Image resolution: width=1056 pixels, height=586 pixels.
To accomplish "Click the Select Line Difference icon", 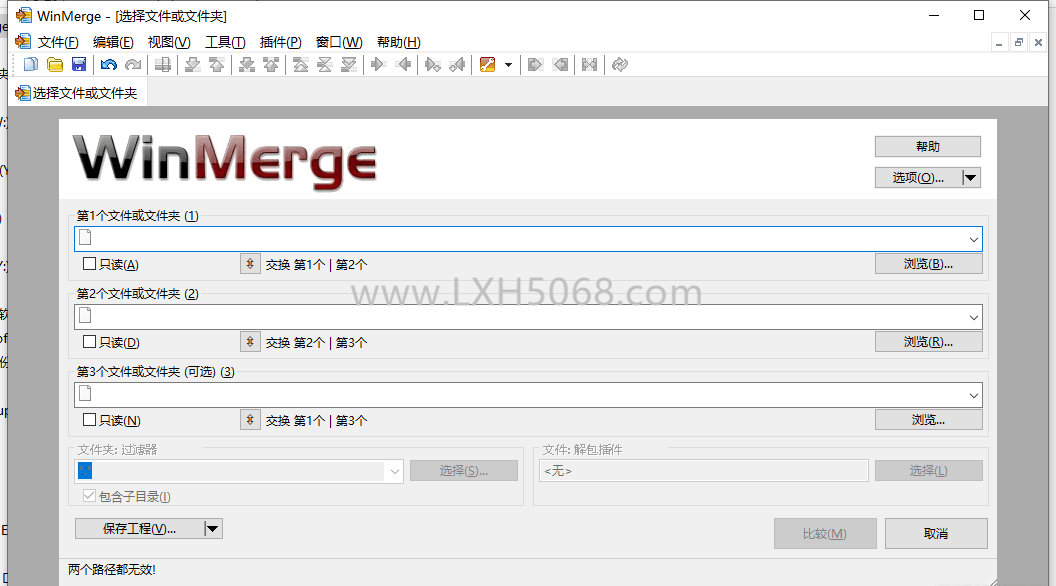I will [x=163, y=65].
